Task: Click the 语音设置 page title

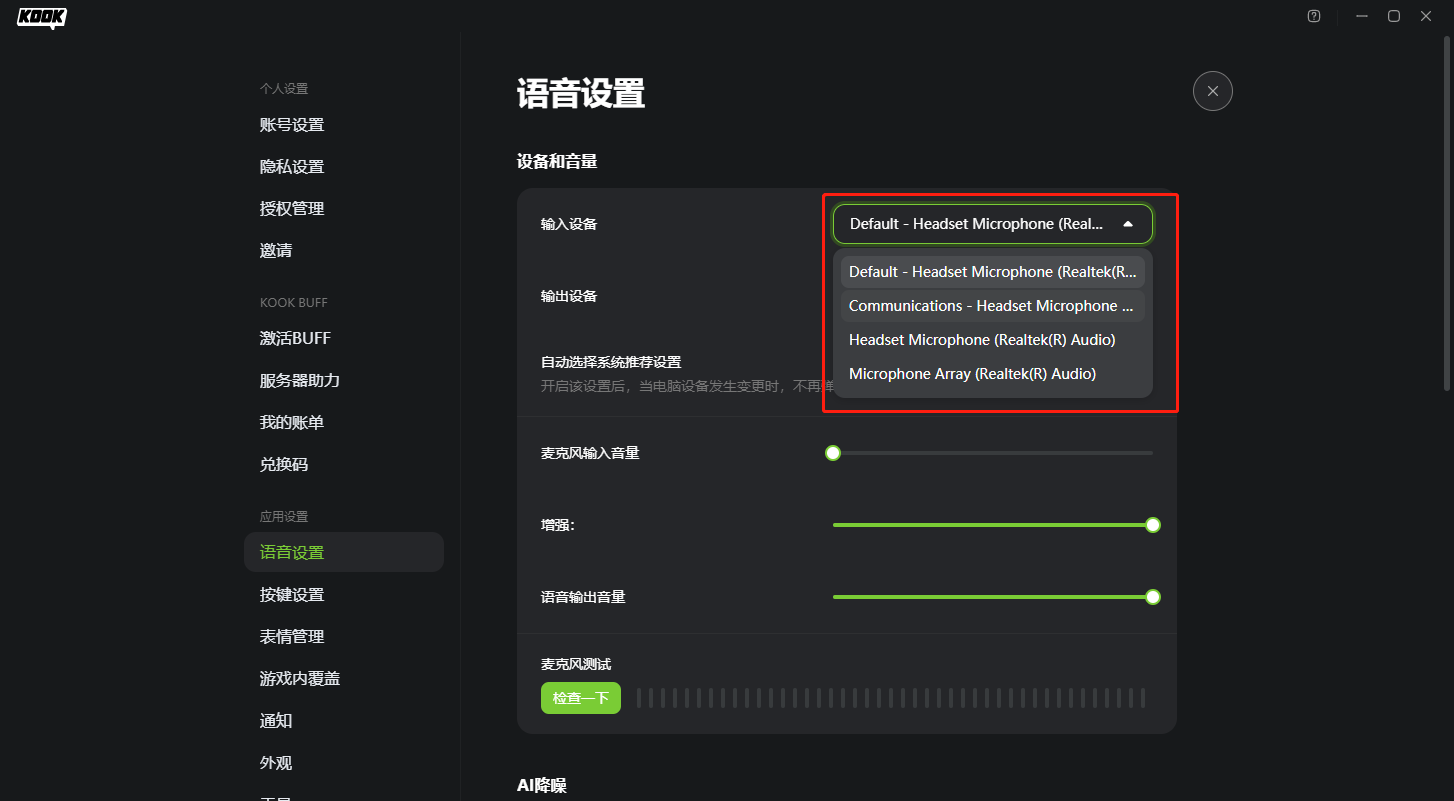Action: (x=581, y=93)
